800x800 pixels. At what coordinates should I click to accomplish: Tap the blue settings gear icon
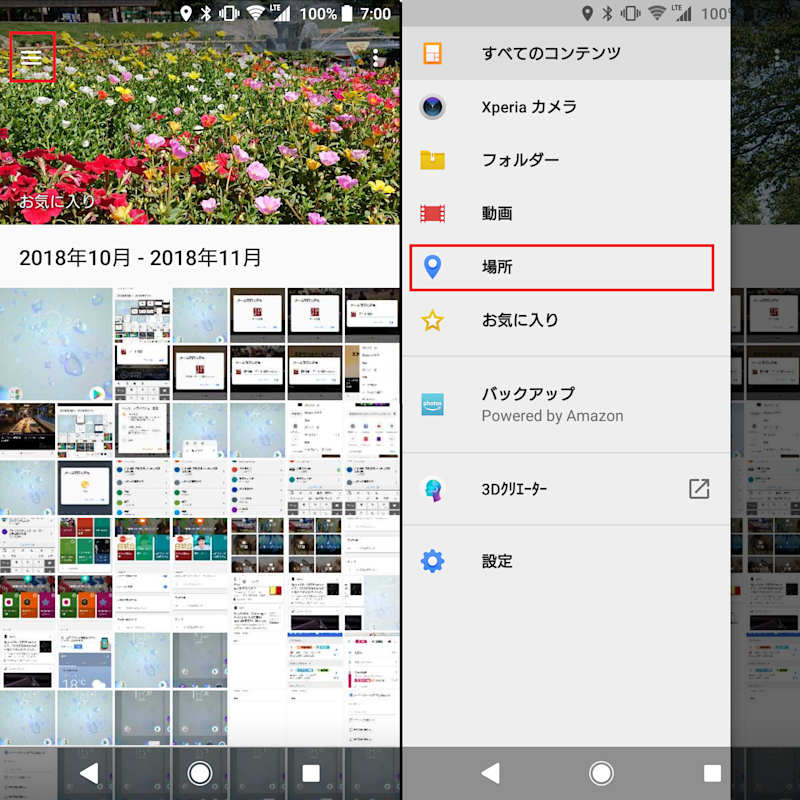pyautogui.click(x=432, y=561)
